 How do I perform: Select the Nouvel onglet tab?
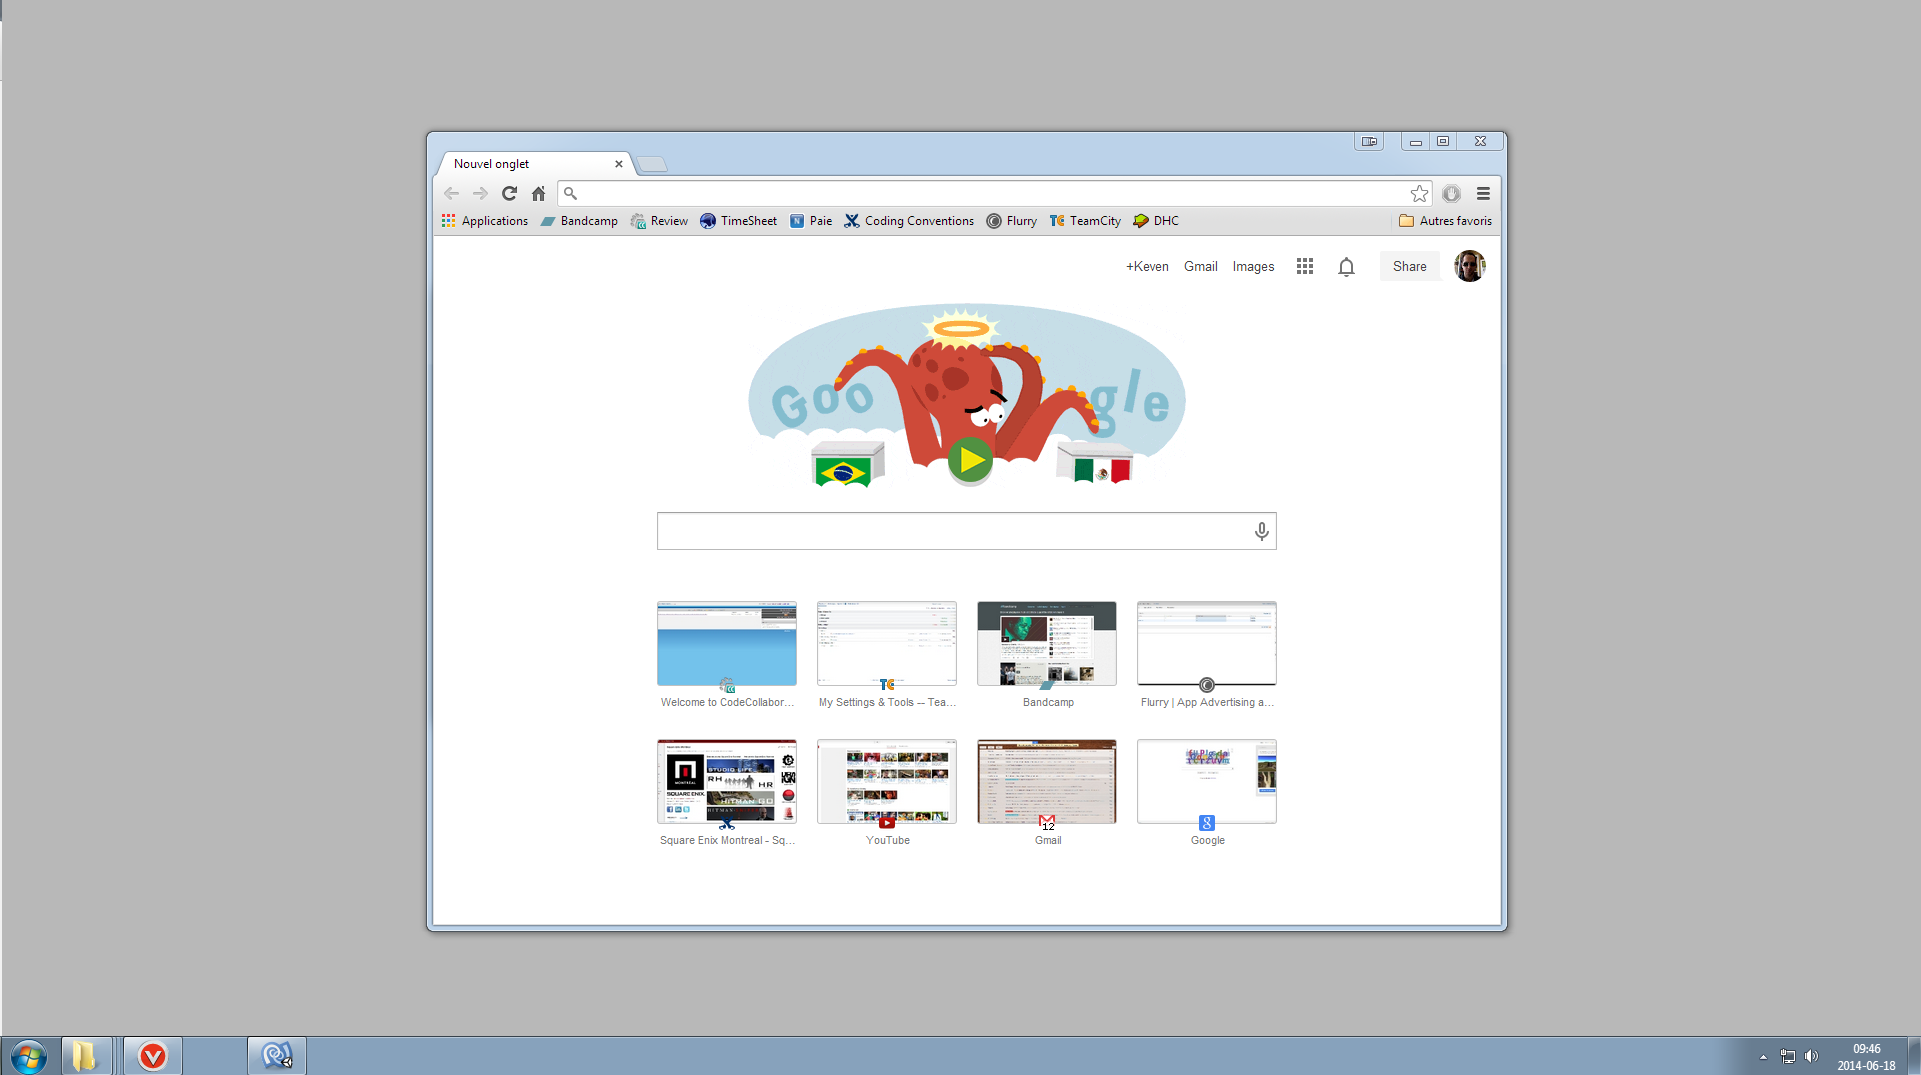click(525, 164)
